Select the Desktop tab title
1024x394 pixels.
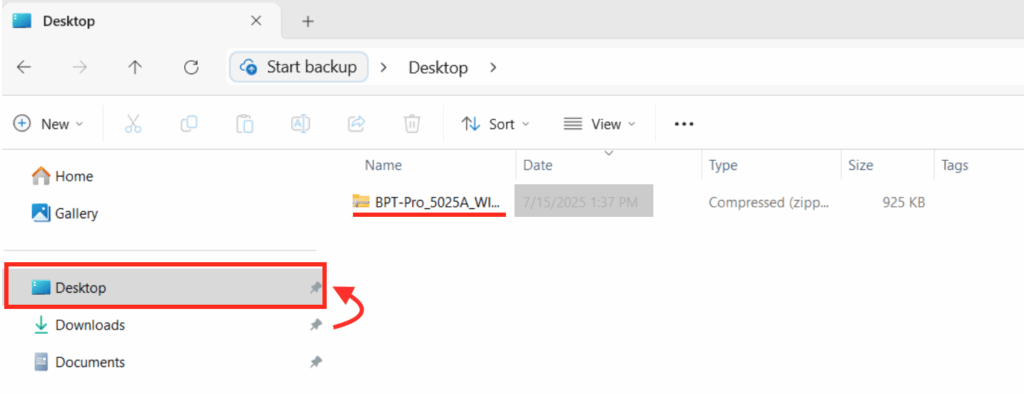point(69,21)
